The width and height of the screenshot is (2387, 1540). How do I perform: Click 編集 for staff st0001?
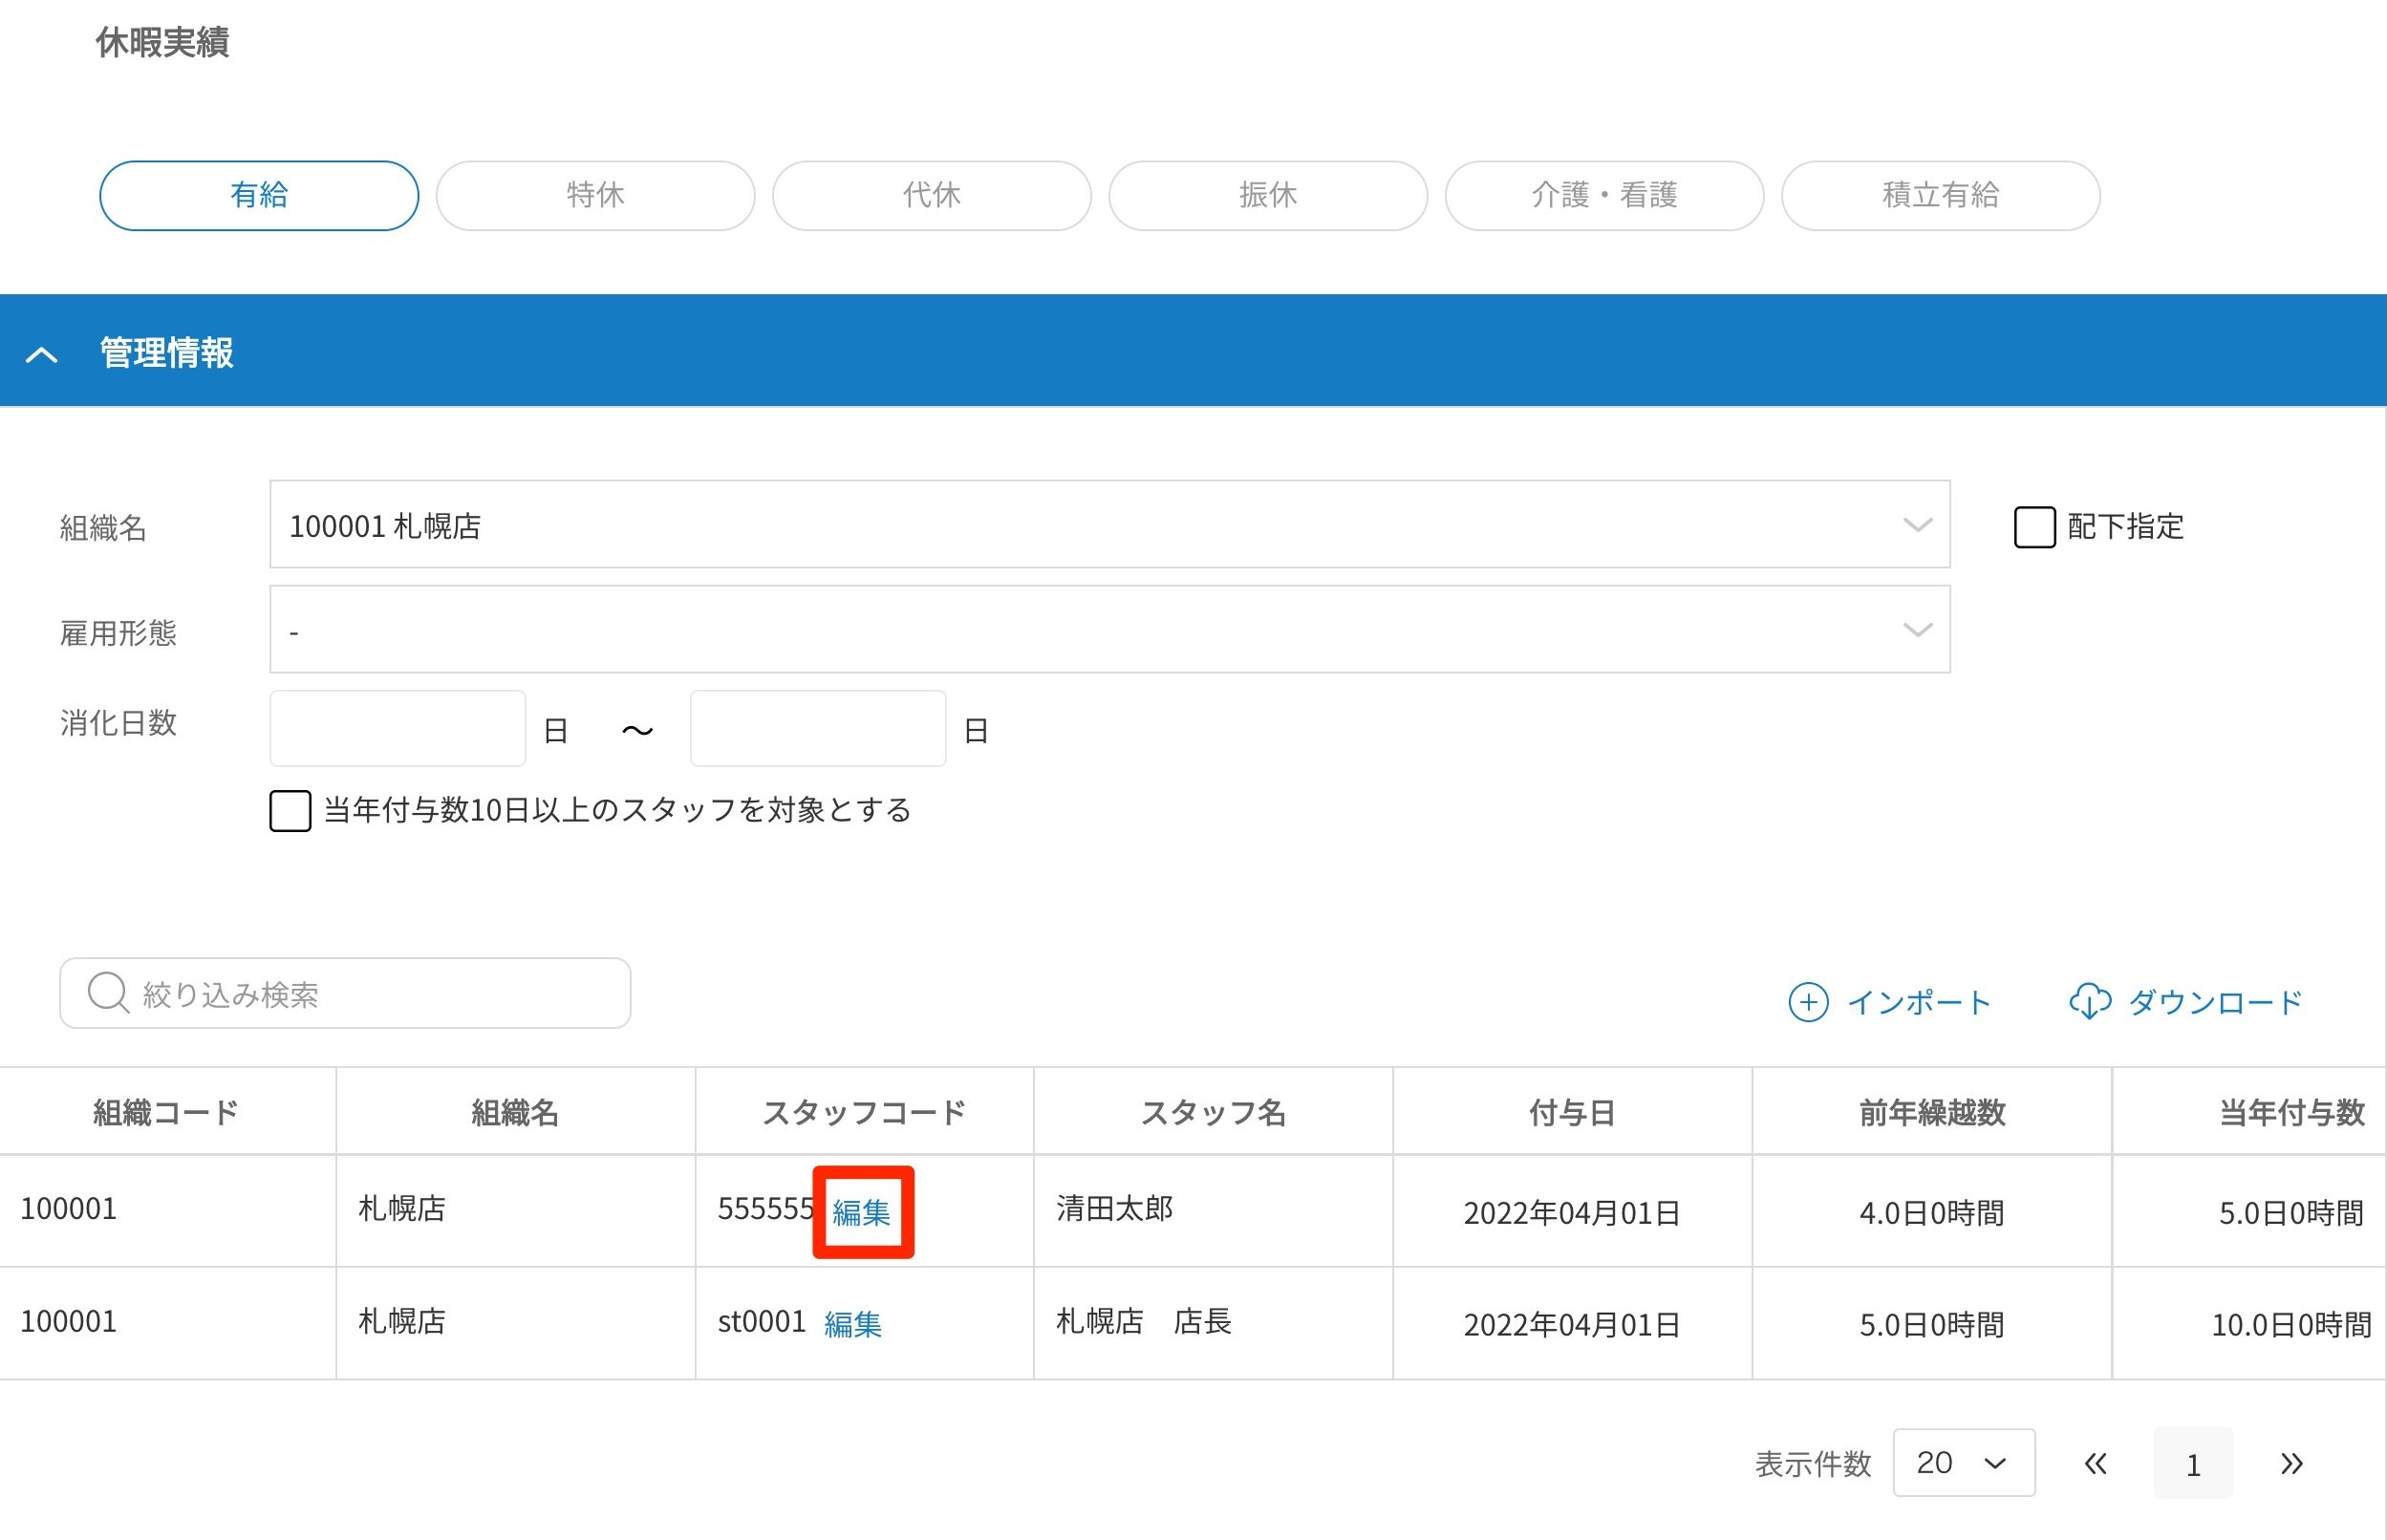pyautogui.click(x=852, y=1324)
